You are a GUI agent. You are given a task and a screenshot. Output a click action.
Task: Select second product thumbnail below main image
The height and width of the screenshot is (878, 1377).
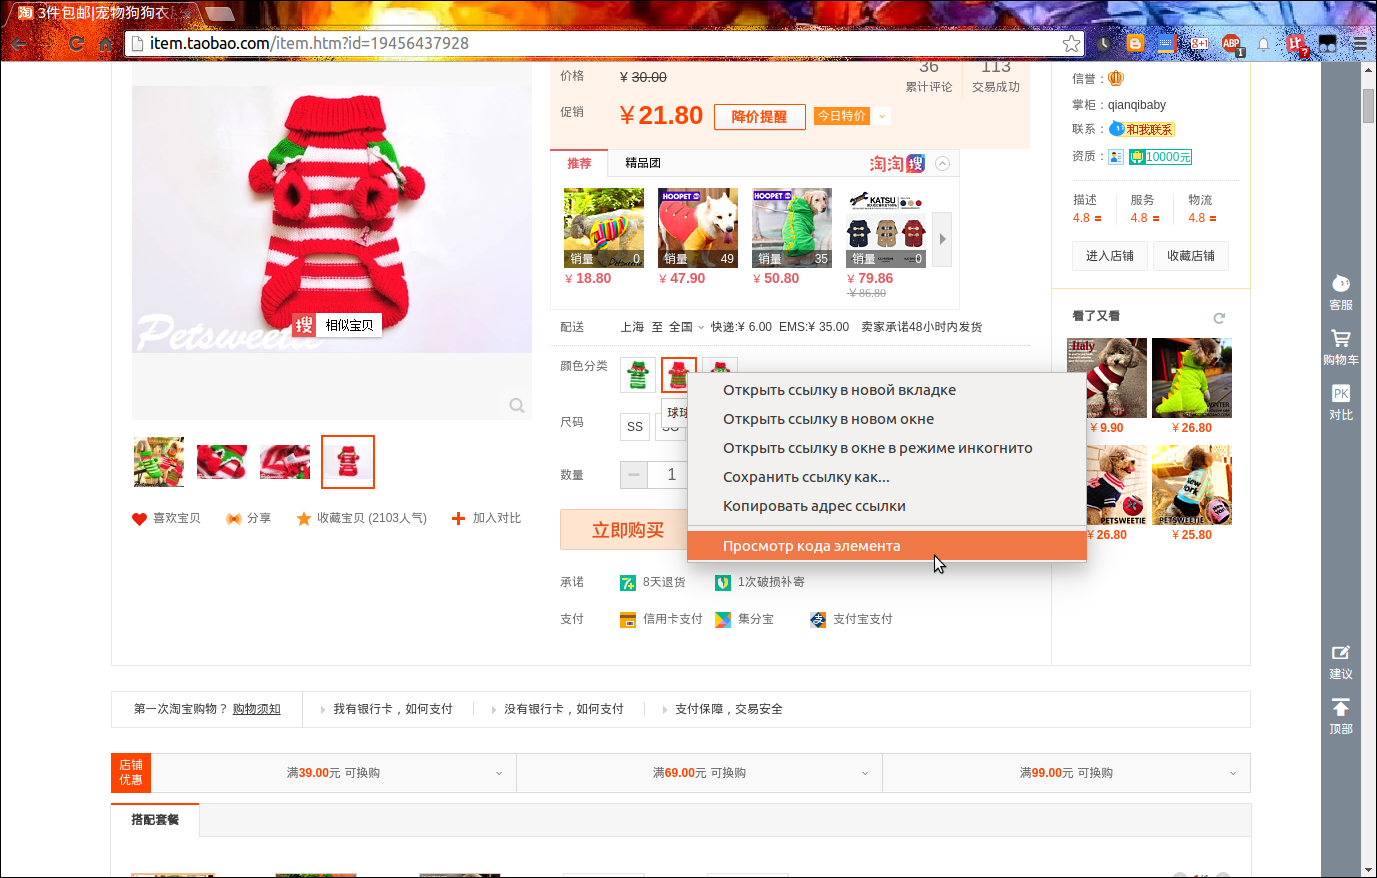(222, 462)
